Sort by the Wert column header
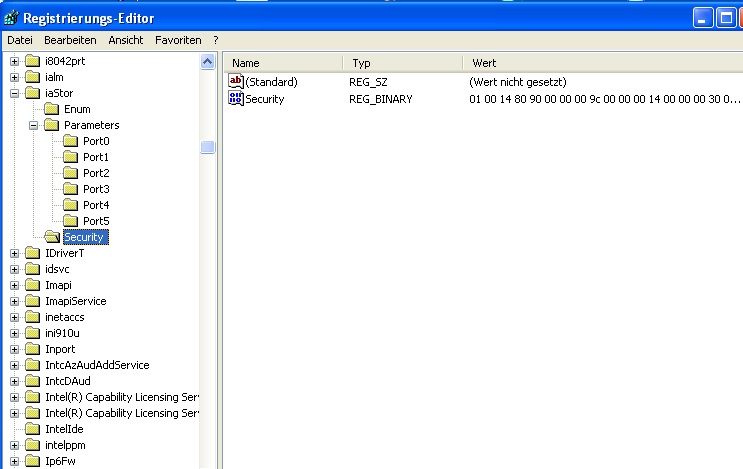This screenshot has width=743, height=469. pyautogui.click(x=603, y=63)
